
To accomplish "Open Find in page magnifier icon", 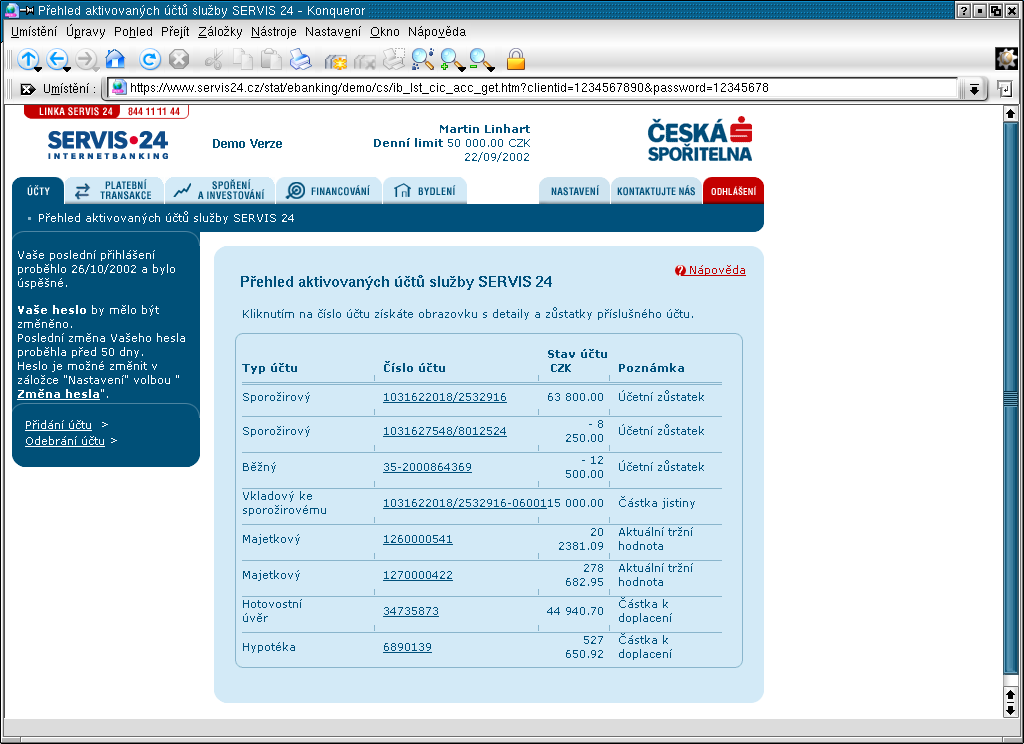I will tap(423, 59).
